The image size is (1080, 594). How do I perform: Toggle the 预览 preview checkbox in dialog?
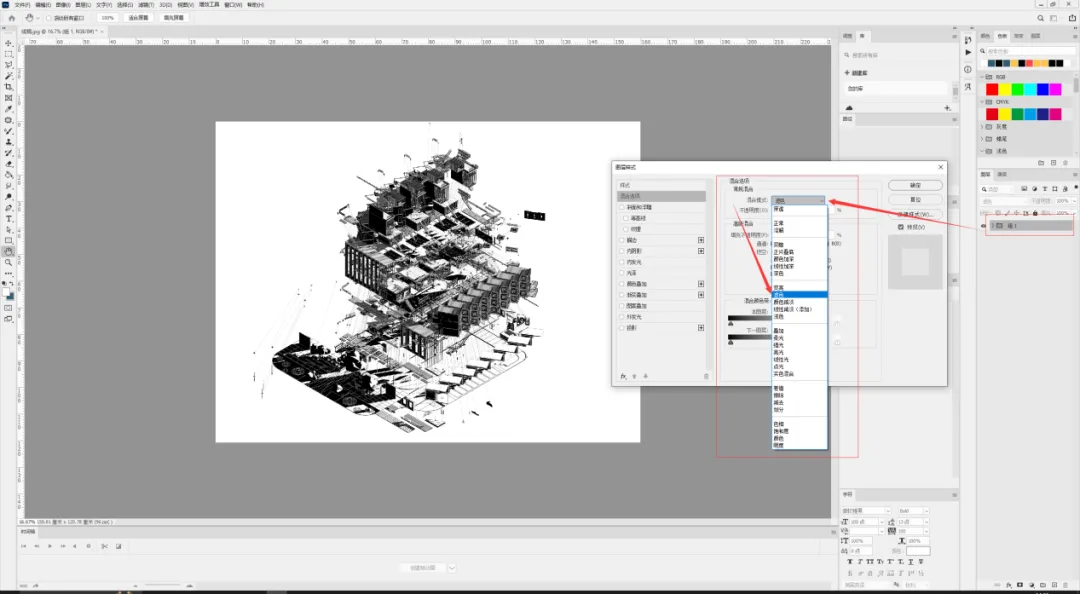tap(901, 227)
